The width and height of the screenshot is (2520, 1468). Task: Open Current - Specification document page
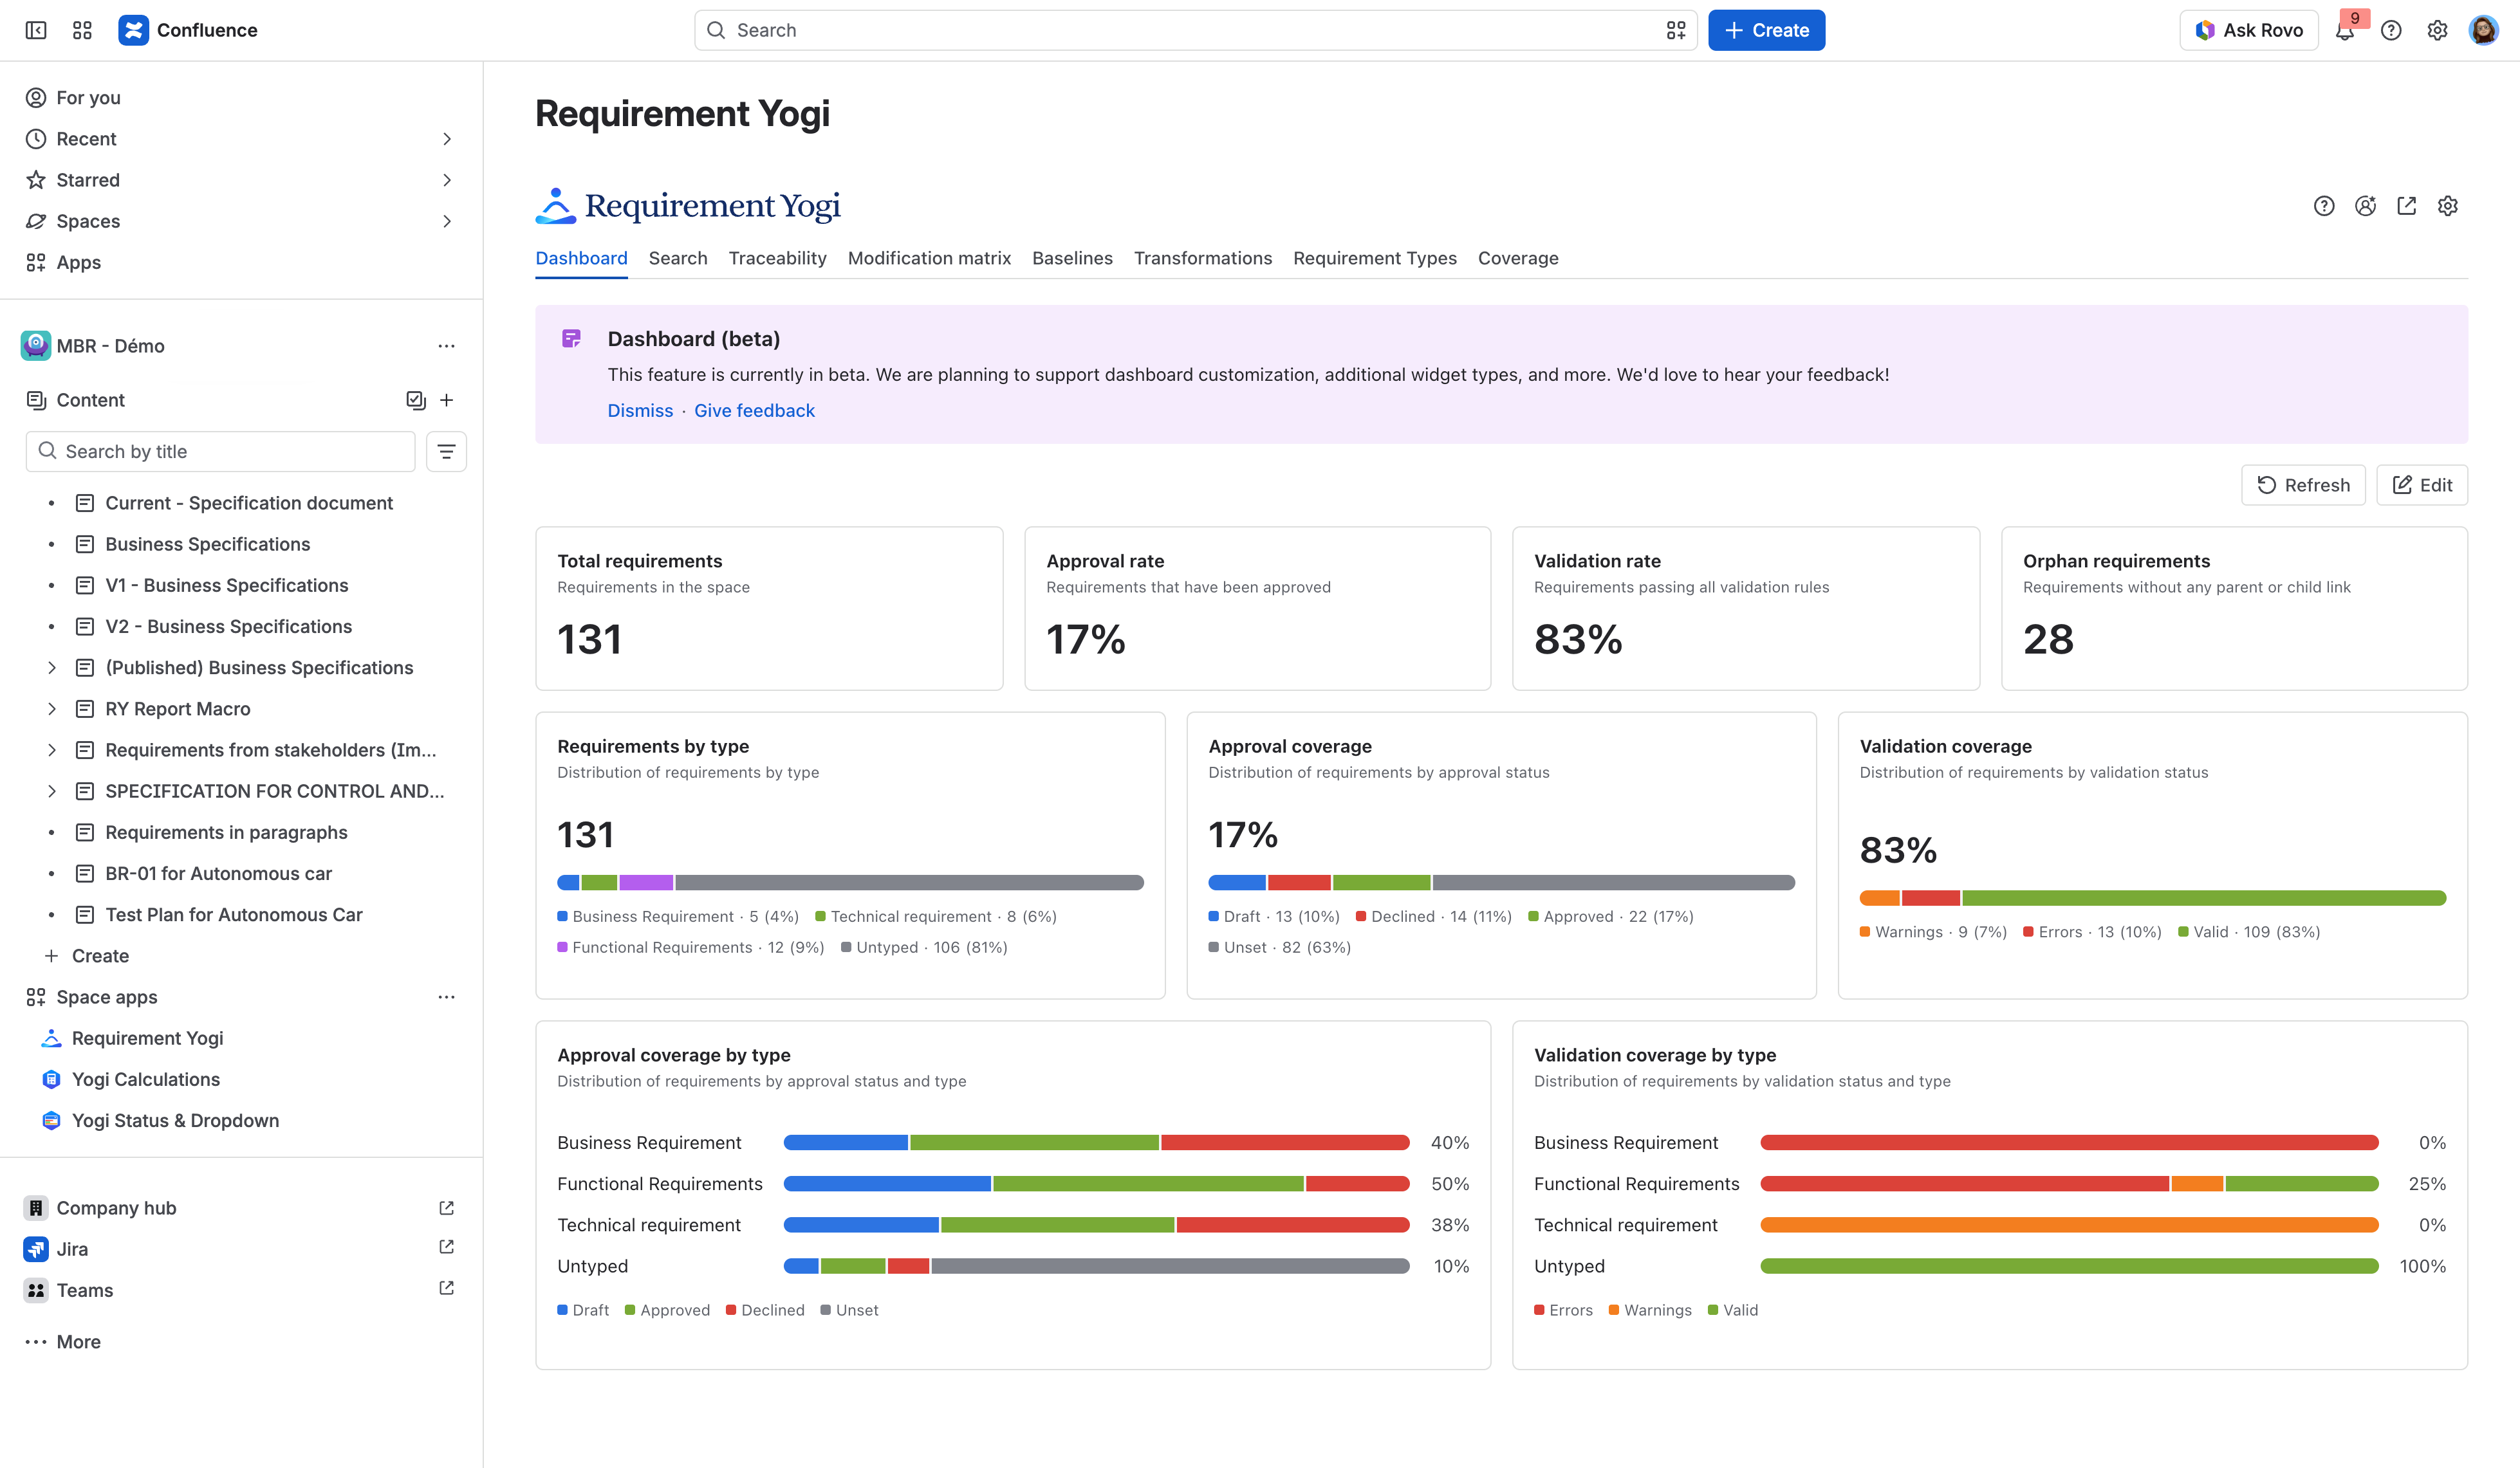click(249, 503)
